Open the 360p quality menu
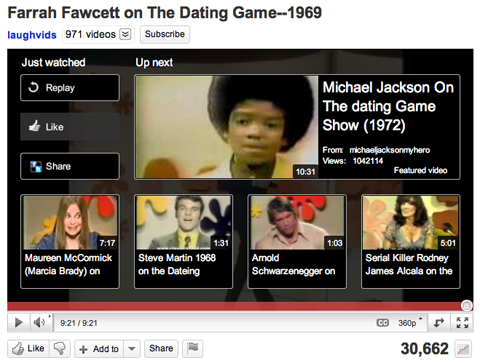480x363 pixels. (410, 323)
